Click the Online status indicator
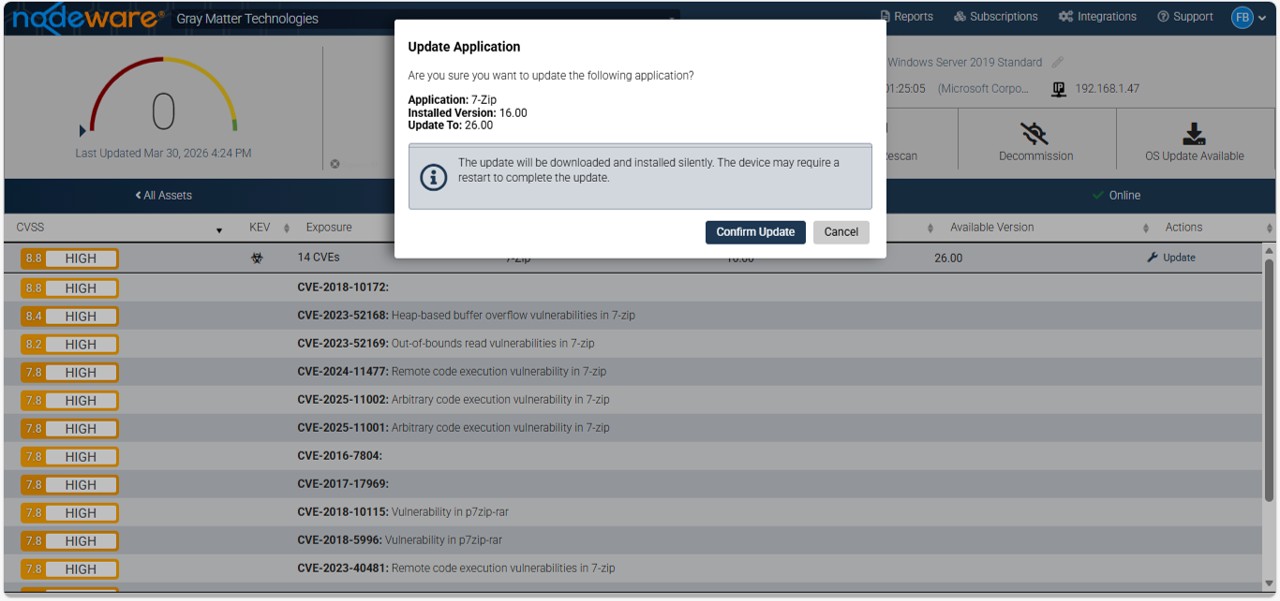This screenshot has height=601, width=1280. point(1116,195)
